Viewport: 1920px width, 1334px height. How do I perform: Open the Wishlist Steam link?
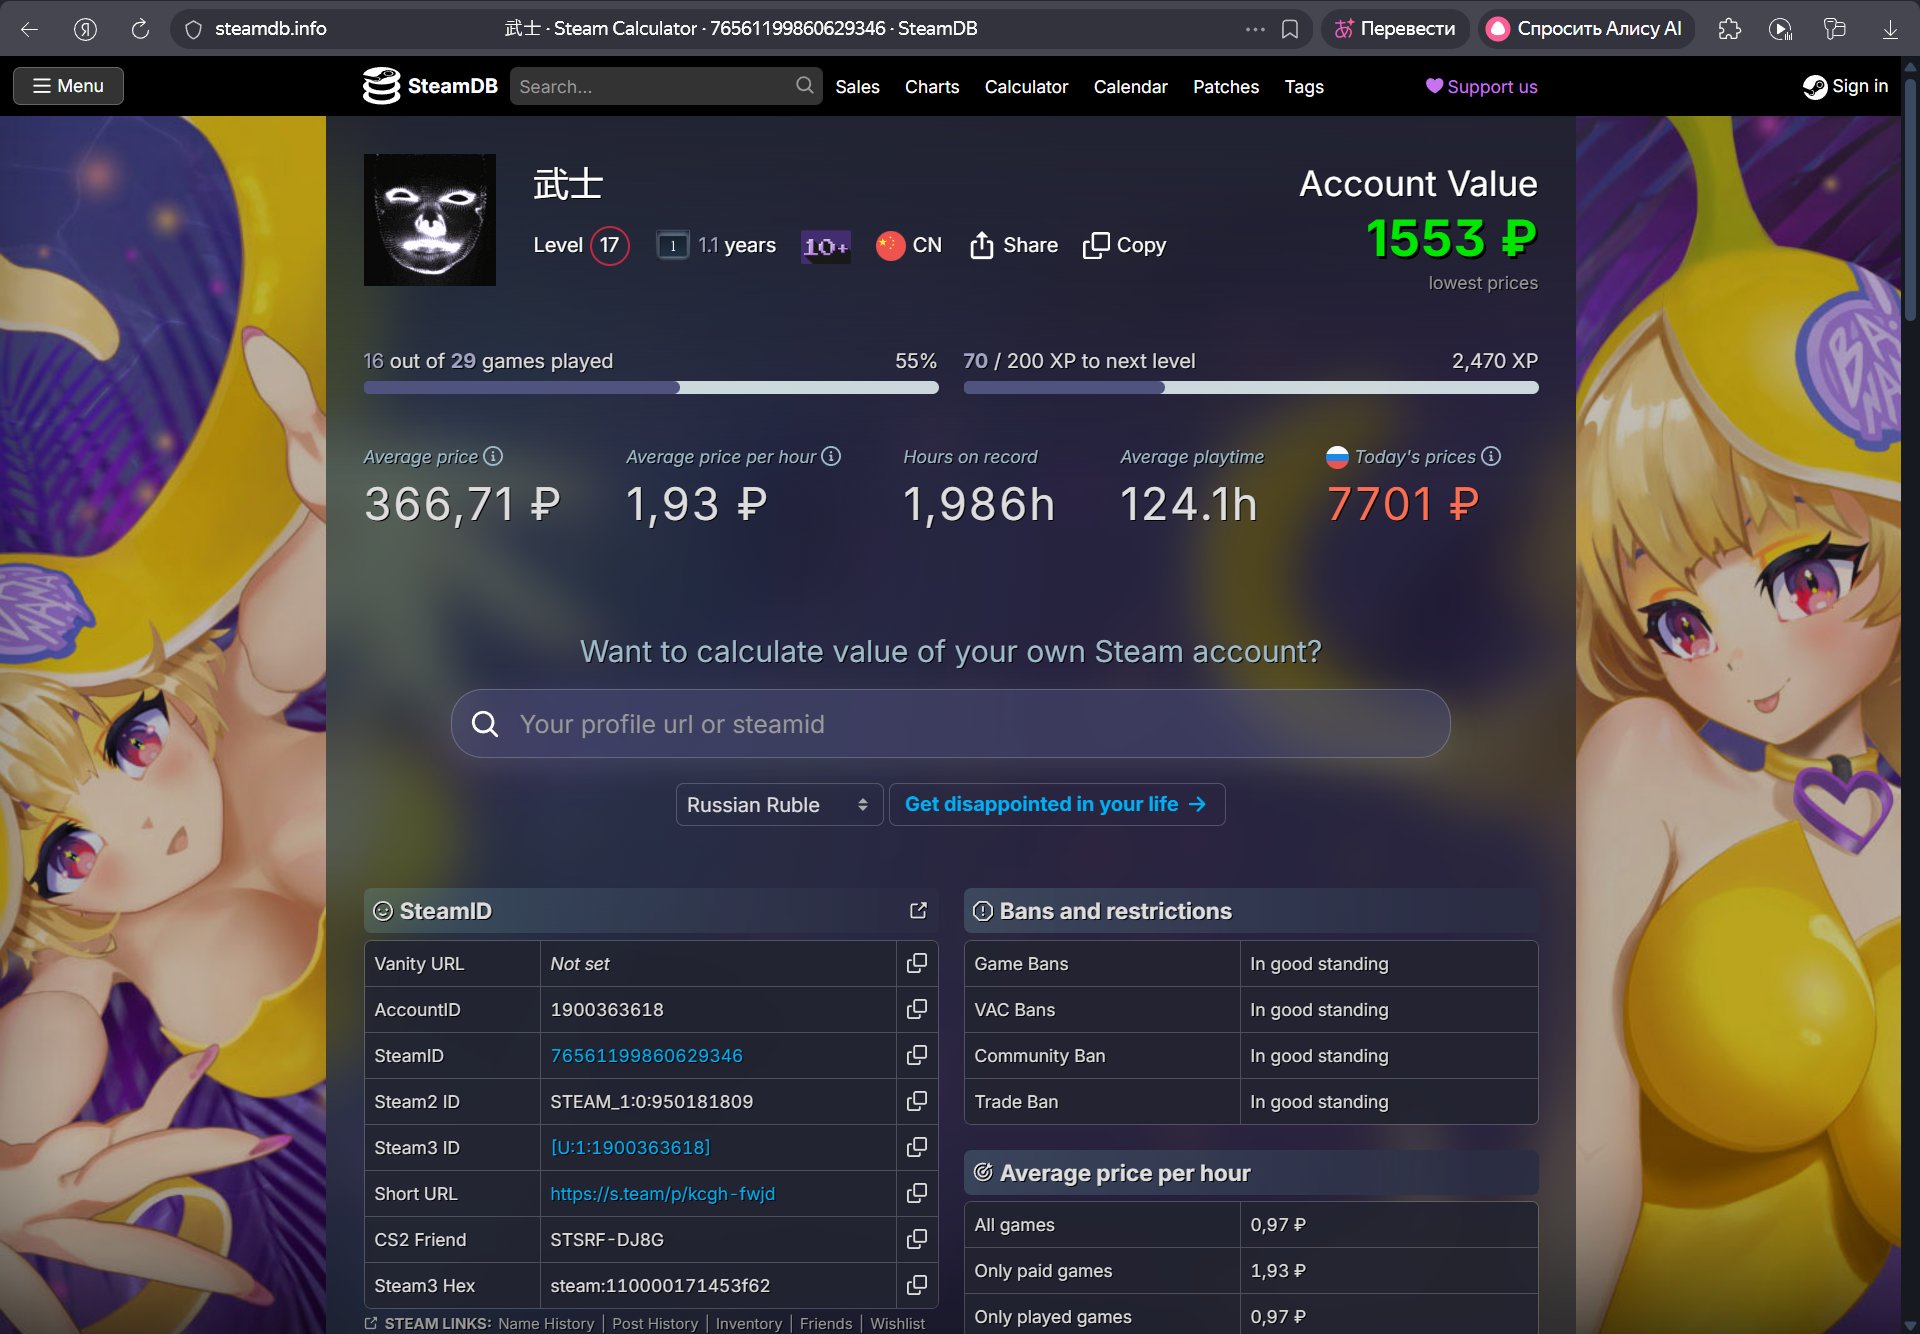coord(897,1323)
